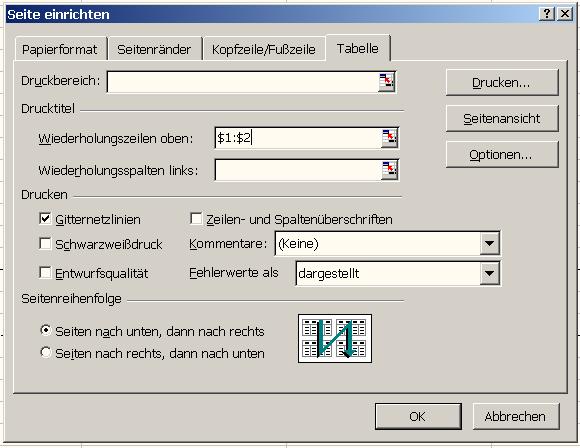
Task: Expand the Fehlerwerte als dropdown
Action: (x=489, y=274)
